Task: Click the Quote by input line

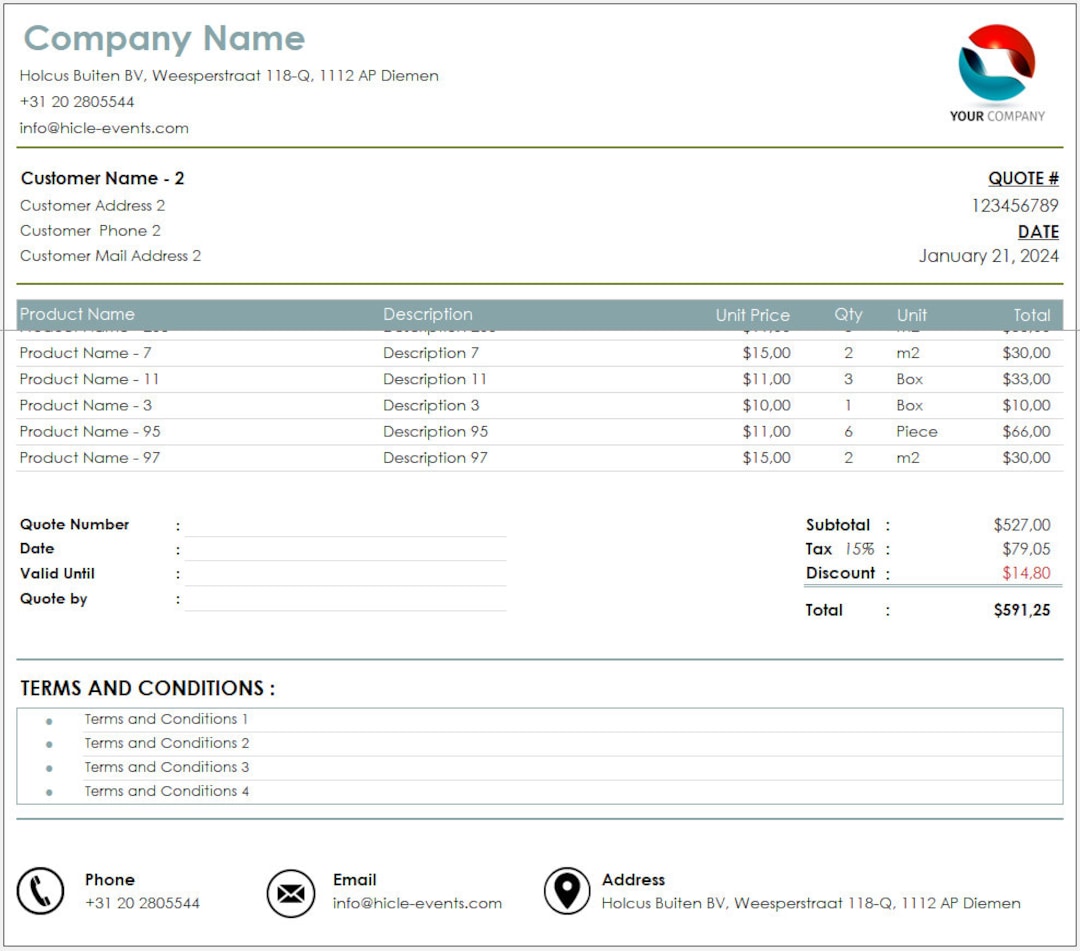Action: click(x=345, y=600)
